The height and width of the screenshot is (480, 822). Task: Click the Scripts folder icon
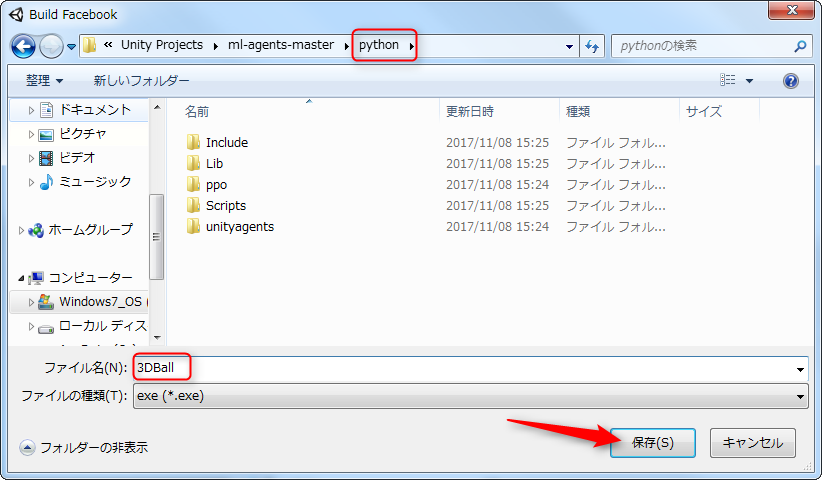pos(193,205)
